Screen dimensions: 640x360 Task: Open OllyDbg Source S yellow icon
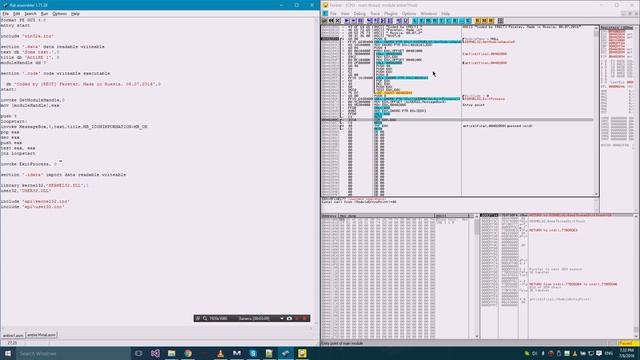coord(491,20)
